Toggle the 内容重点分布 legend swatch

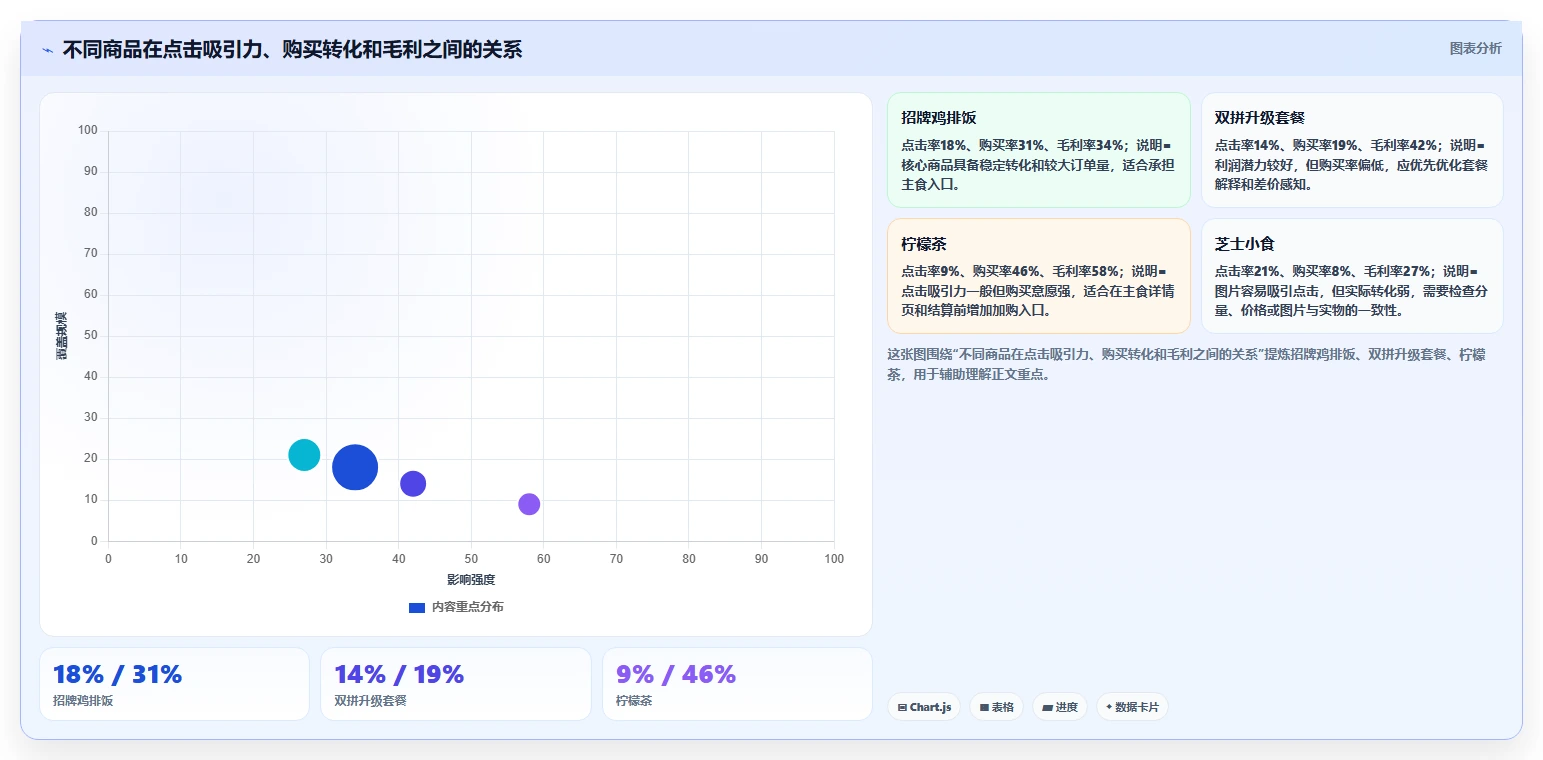(x=417, y=607)
